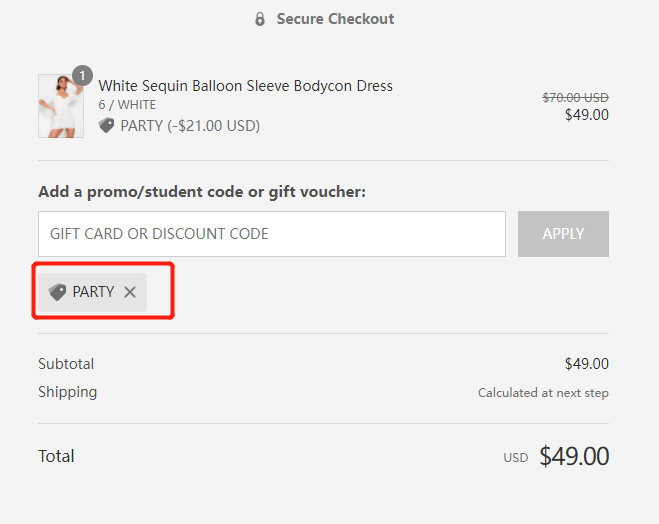
Task: Open the white dress product thumbnail
Action: click(x=61, y=106)
